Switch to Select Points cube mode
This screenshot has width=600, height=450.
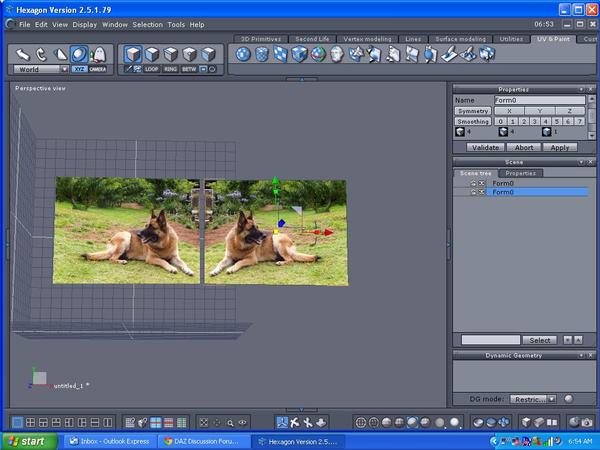[x=190, y=54]
